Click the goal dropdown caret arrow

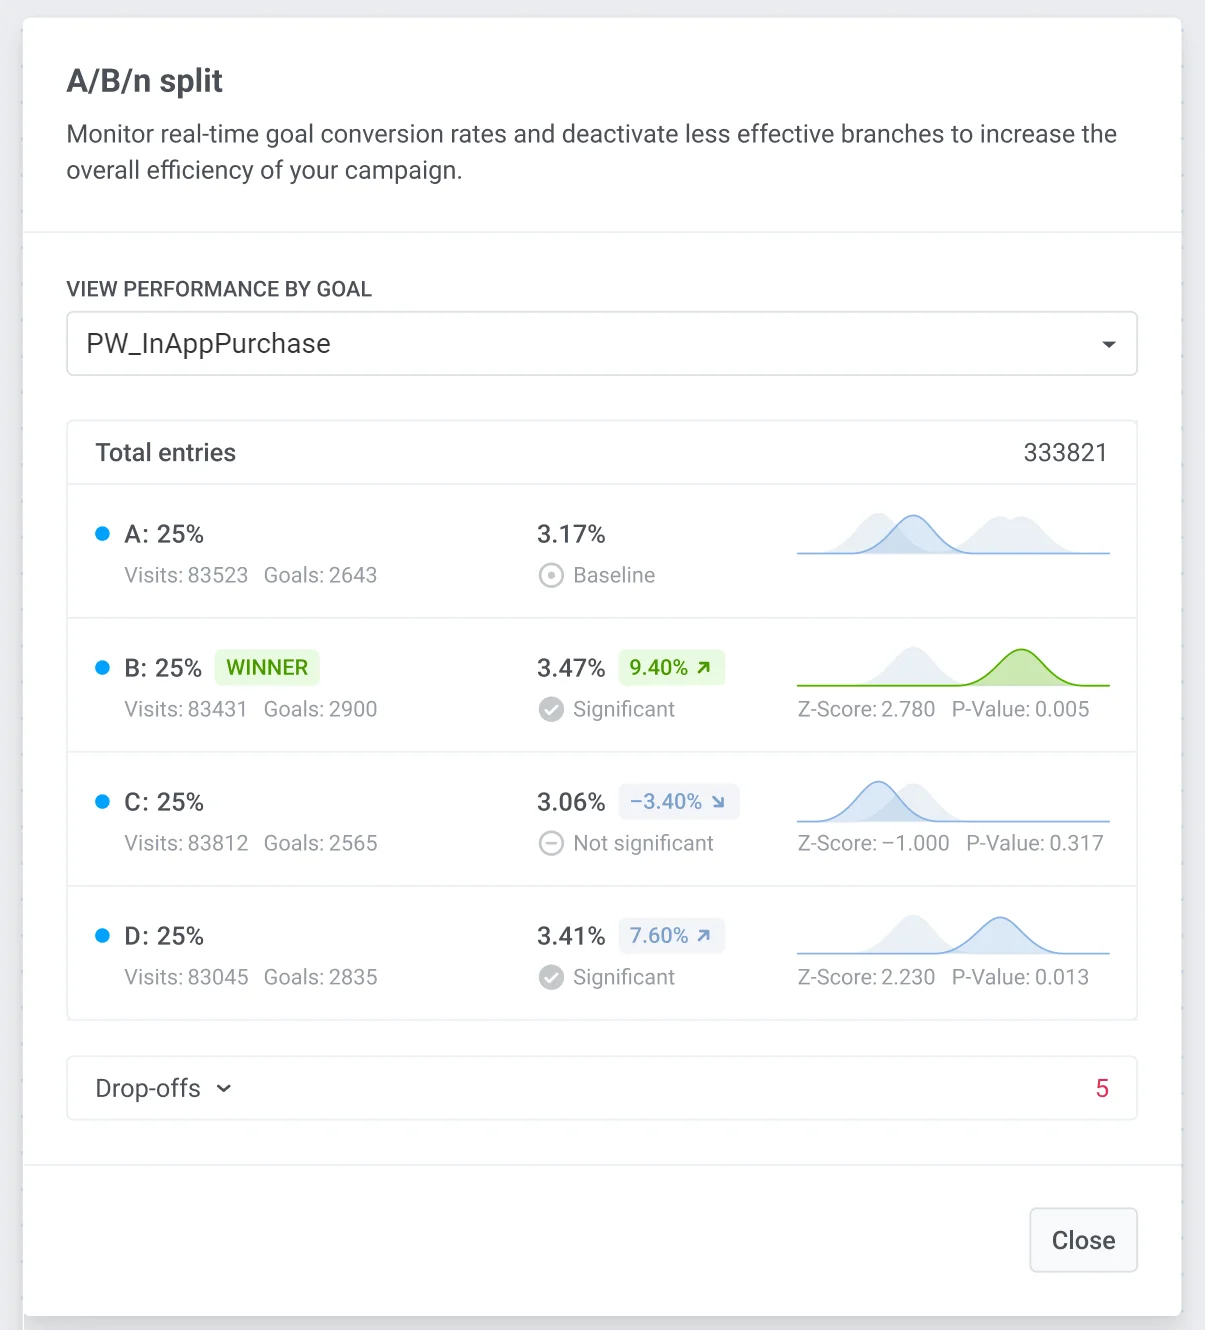tap(1108, 345)
